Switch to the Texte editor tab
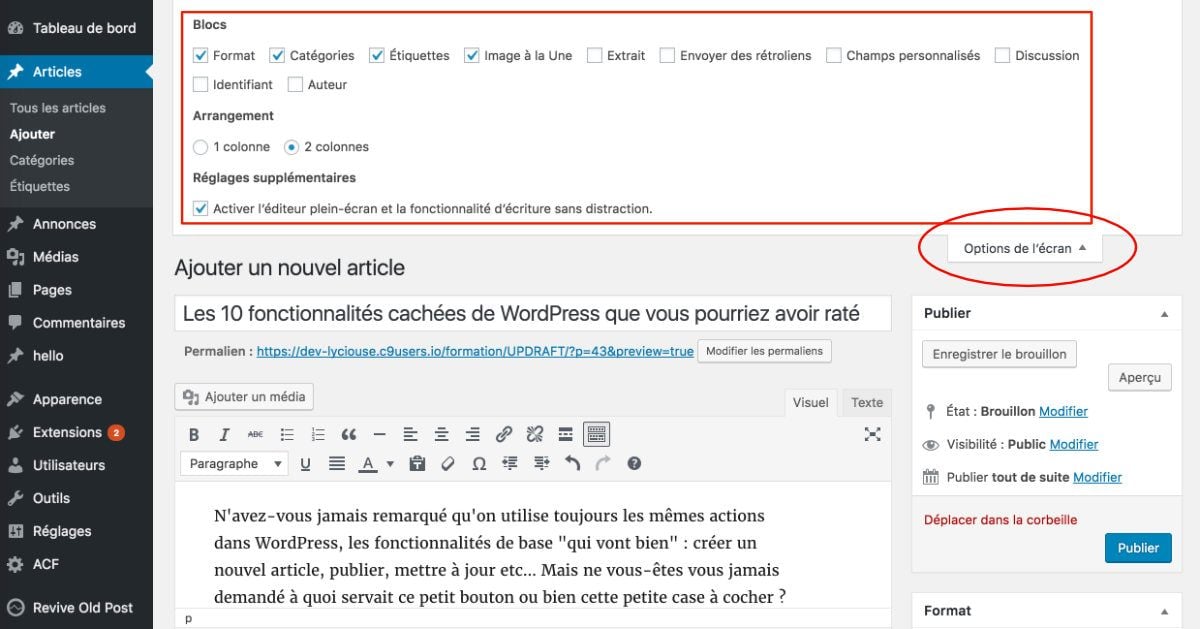Image resolution: width=1200 pixels, height=629 pixels. coord(866,402)
